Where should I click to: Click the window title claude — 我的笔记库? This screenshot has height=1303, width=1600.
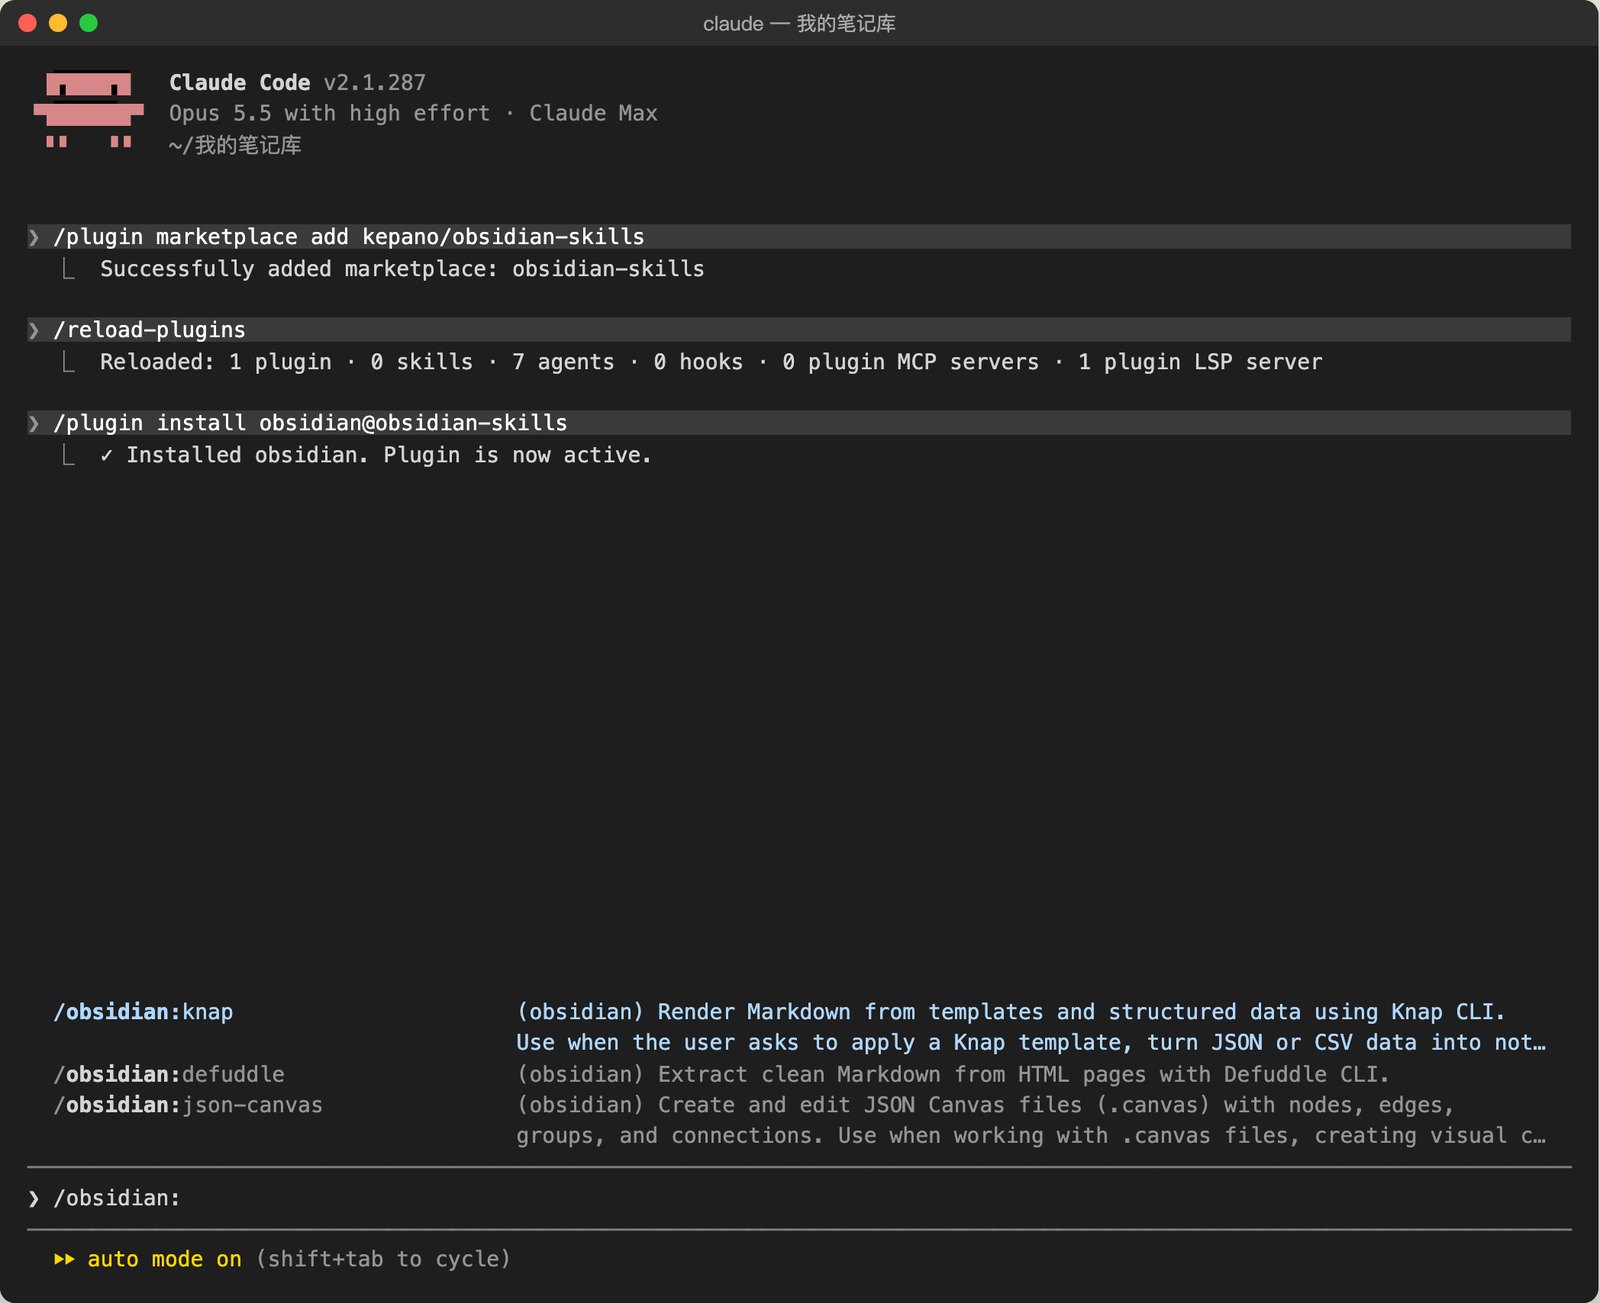[799, 23]
